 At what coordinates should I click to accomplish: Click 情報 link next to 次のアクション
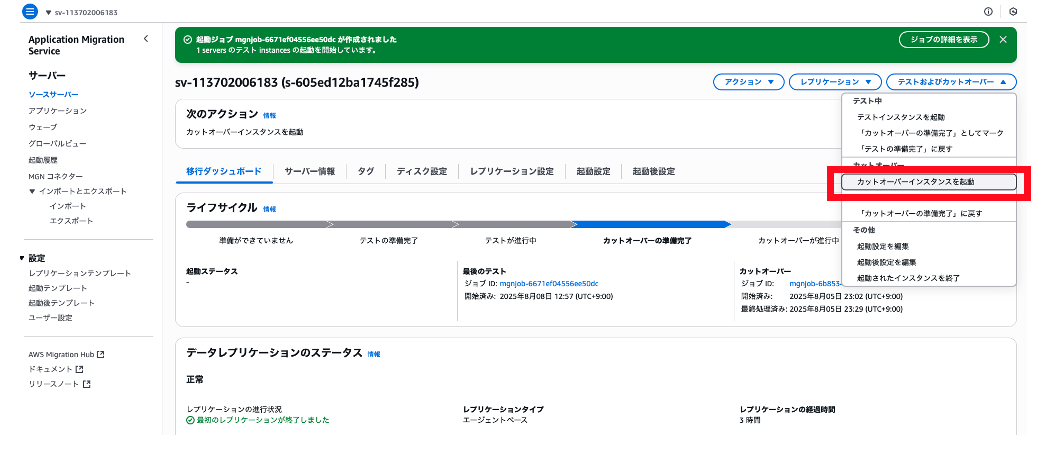269,116
